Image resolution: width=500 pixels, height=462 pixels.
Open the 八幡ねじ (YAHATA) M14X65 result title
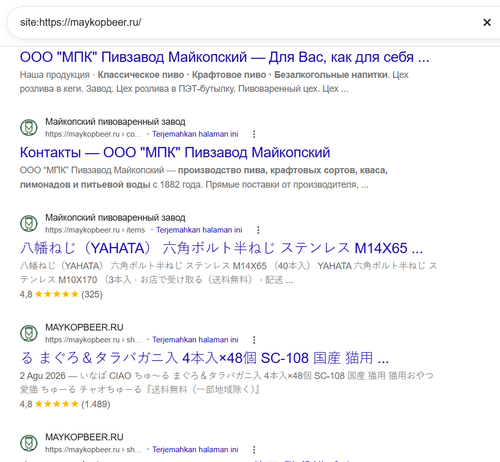tap(221, 248)
